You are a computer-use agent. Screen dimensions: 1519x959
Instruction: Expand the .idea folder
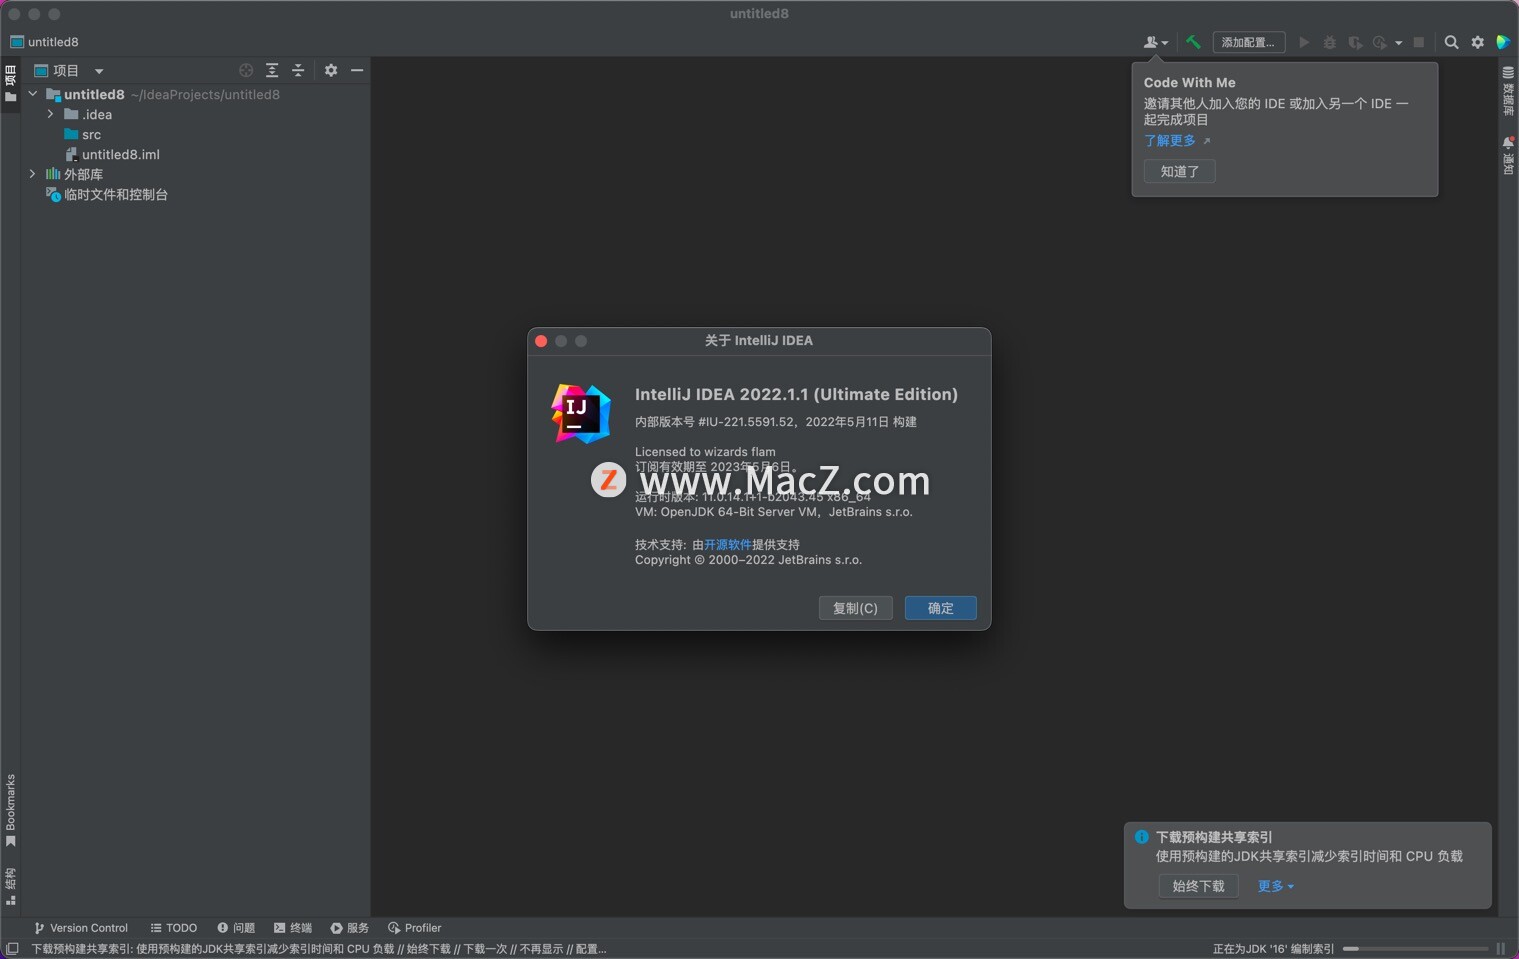click(51, 114)
